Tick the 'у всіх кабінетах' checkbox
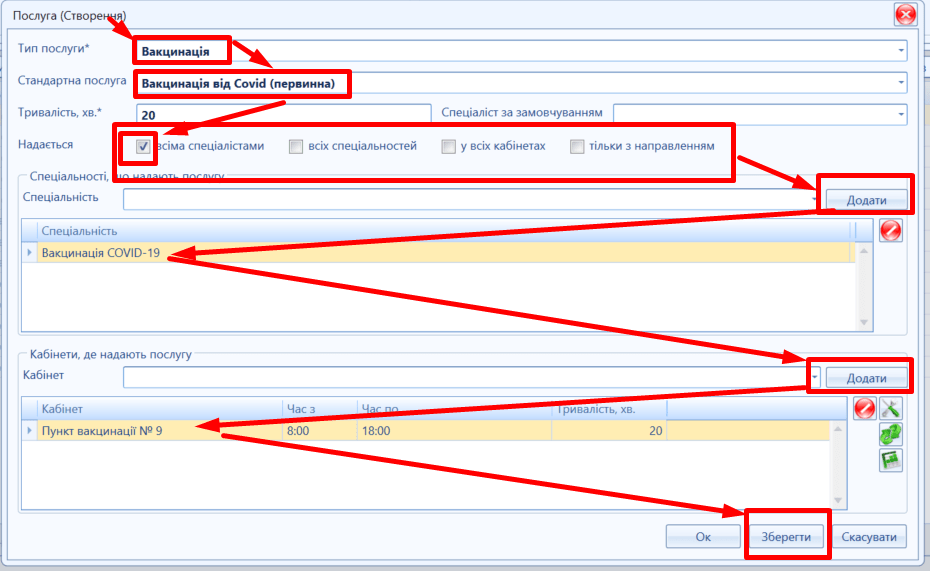The width and height of the screenshot is (930, 571). 449,147
